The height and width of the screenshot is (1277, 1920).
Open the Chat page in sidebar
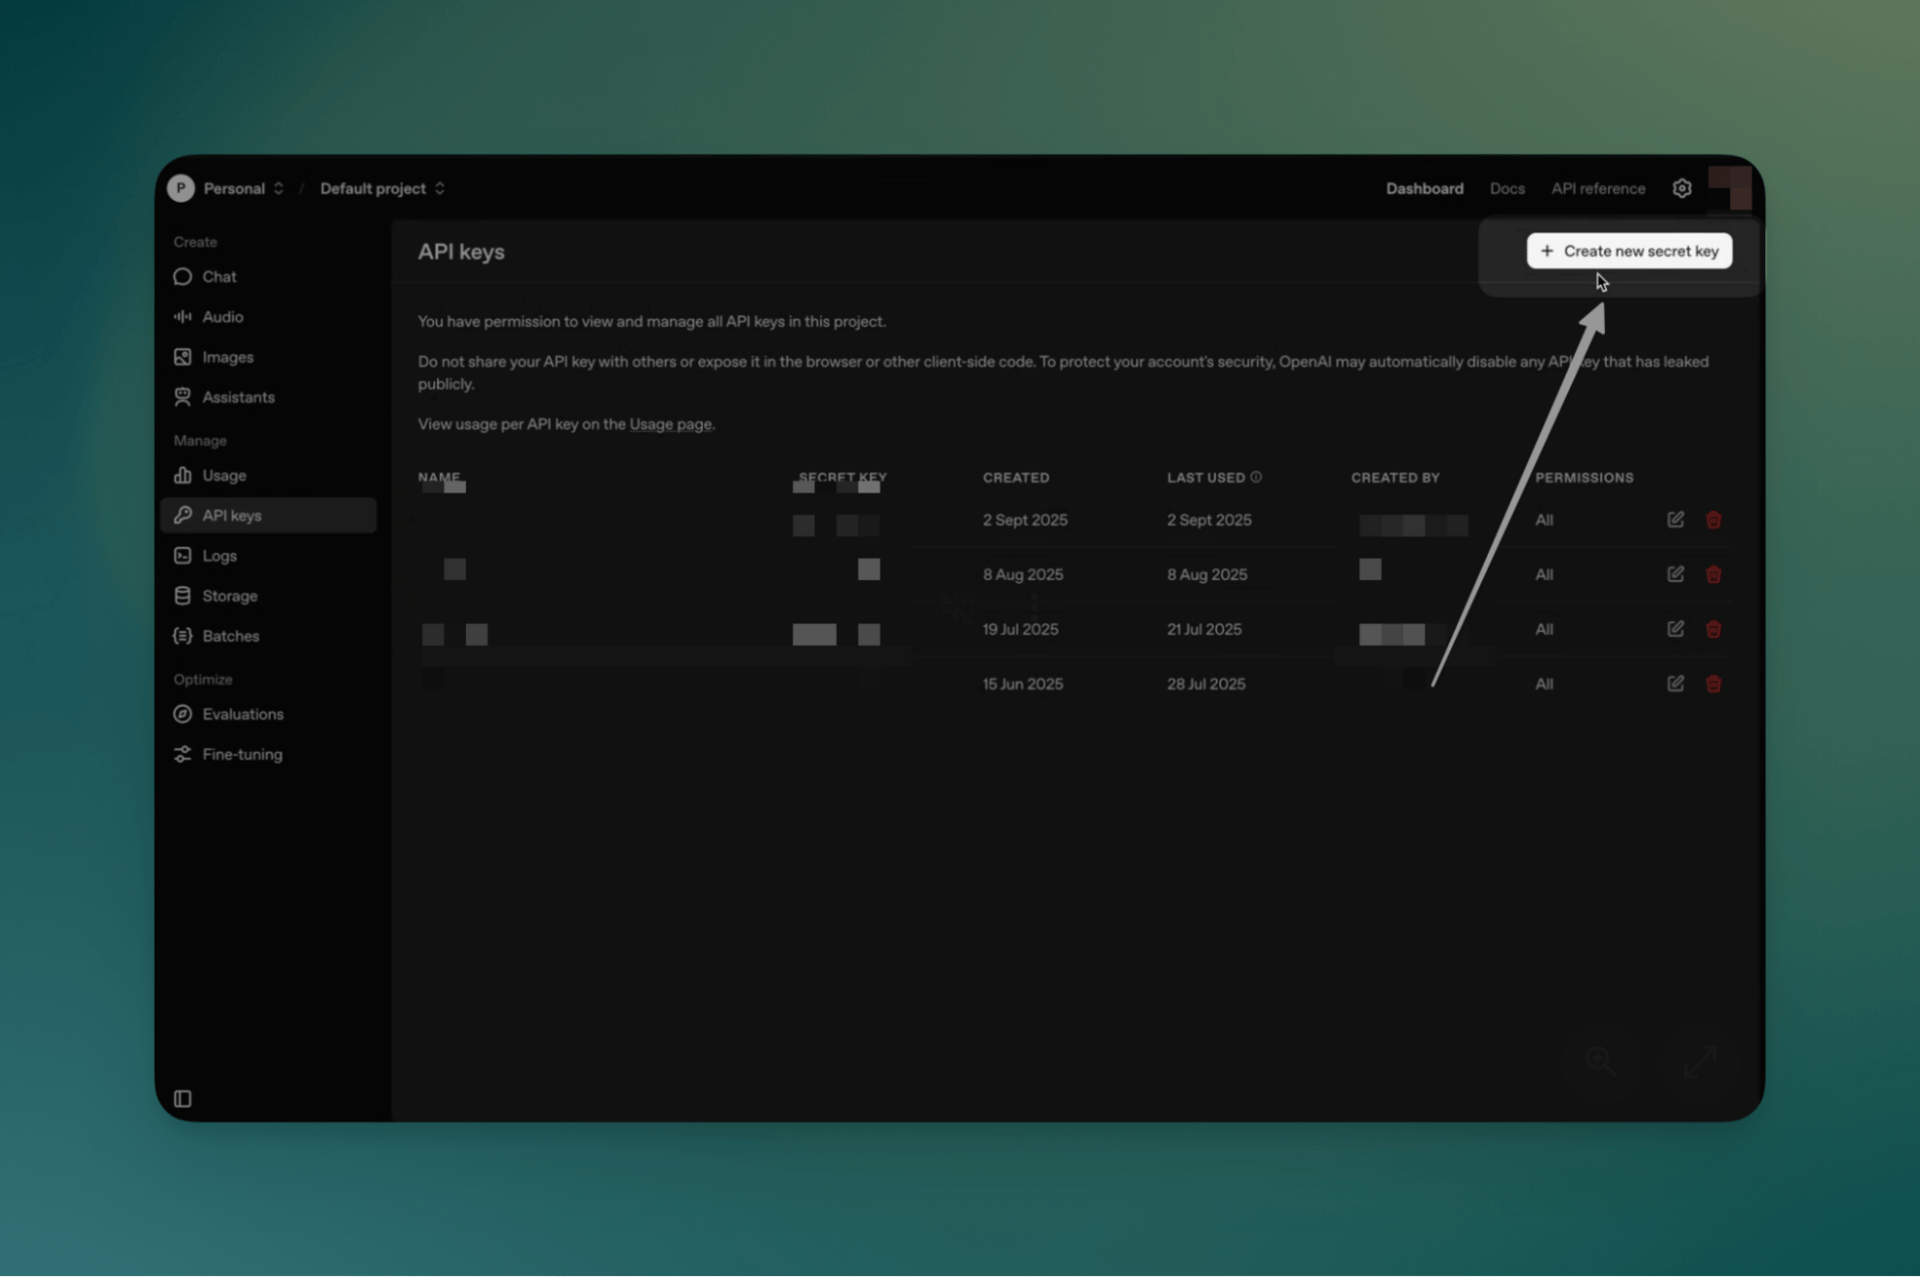[x=219, y=277]
